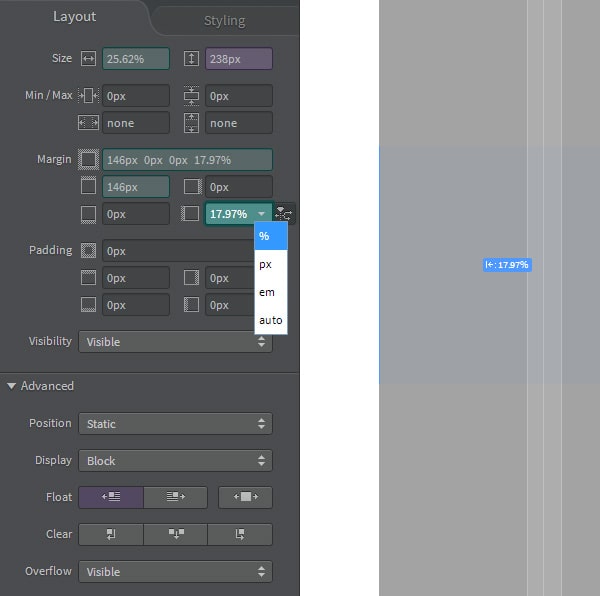Edit the max-height none field

click(x=239, y=123)
